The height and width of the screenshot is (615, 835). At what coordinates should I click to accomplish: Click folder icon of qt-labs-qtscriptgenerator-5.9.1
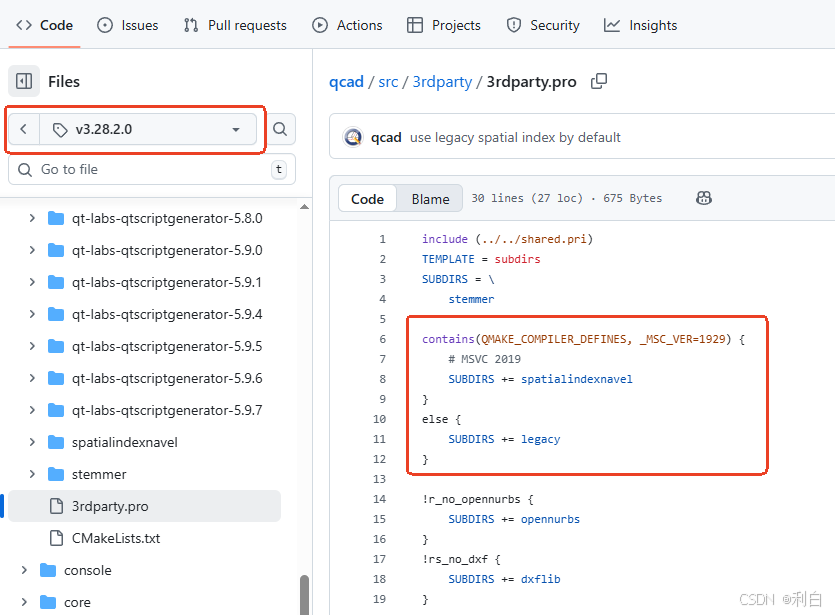56,282
